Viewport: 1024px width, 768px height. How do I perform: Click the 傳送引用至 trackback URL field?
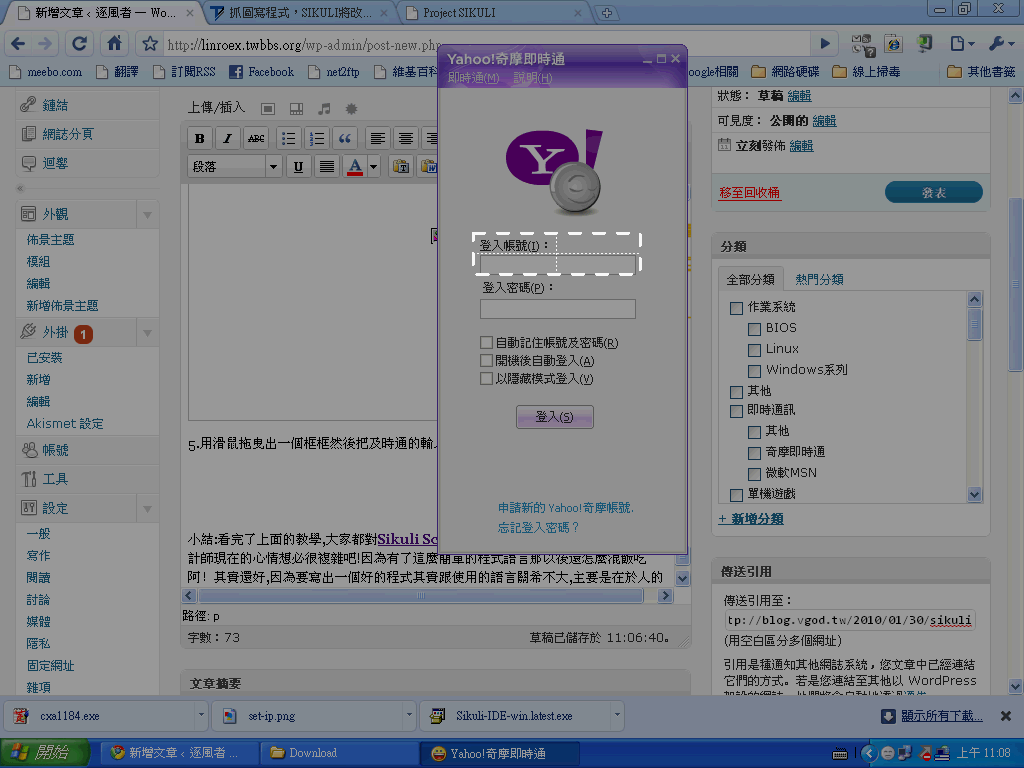click(850, 620)
